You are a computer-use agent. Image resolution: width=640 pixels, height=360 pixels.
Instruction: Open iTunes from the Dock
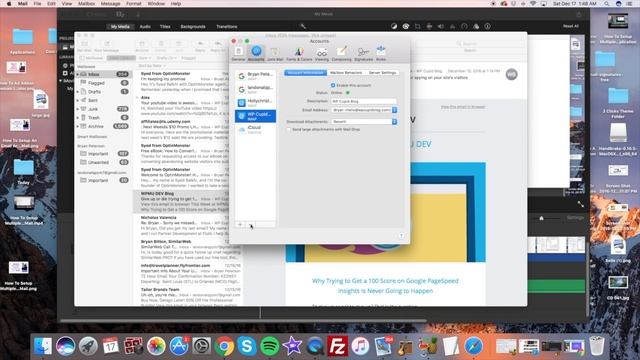pyautogui.click(x=360, y=346)
